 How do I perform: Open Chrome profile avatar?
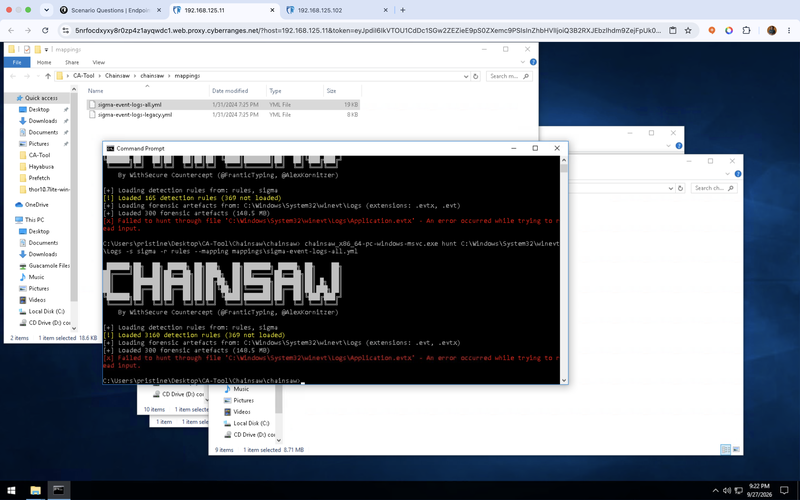(x=771, y=31)
